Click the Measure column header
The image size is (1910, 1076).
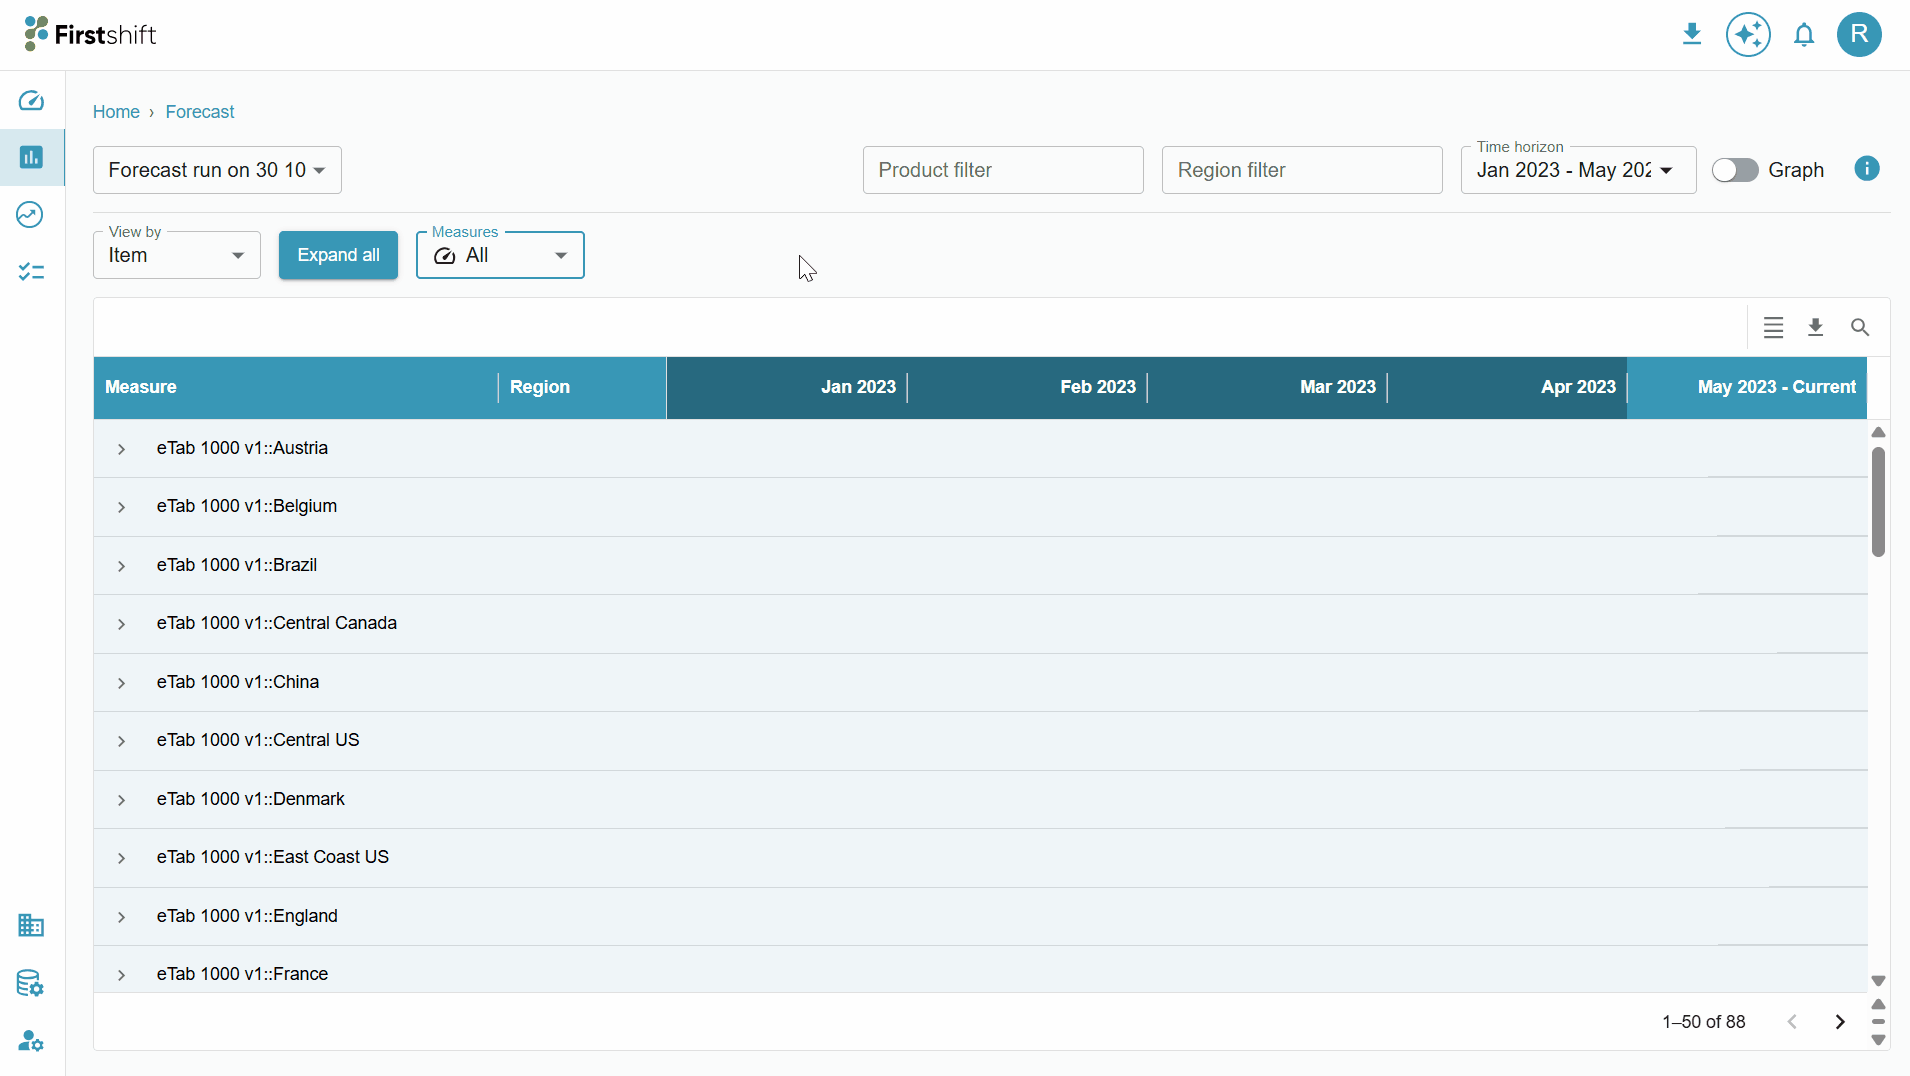point(296,387)
